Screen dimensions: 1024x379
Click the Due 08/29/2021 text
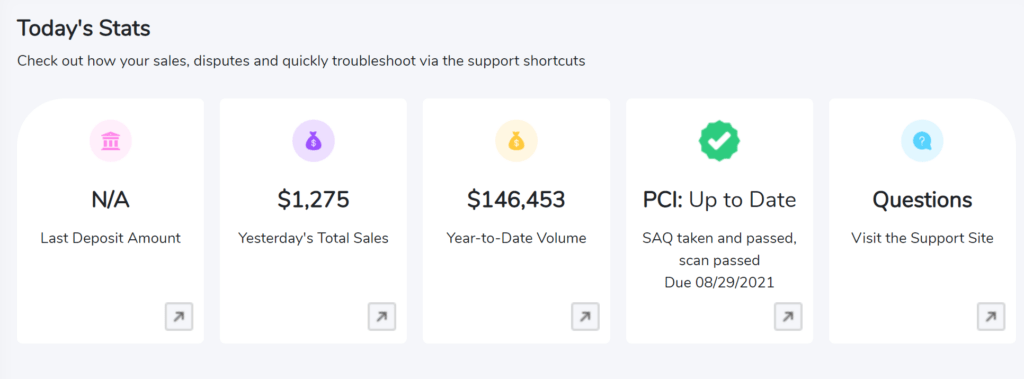pyautogui.click(x=720, y=283)
